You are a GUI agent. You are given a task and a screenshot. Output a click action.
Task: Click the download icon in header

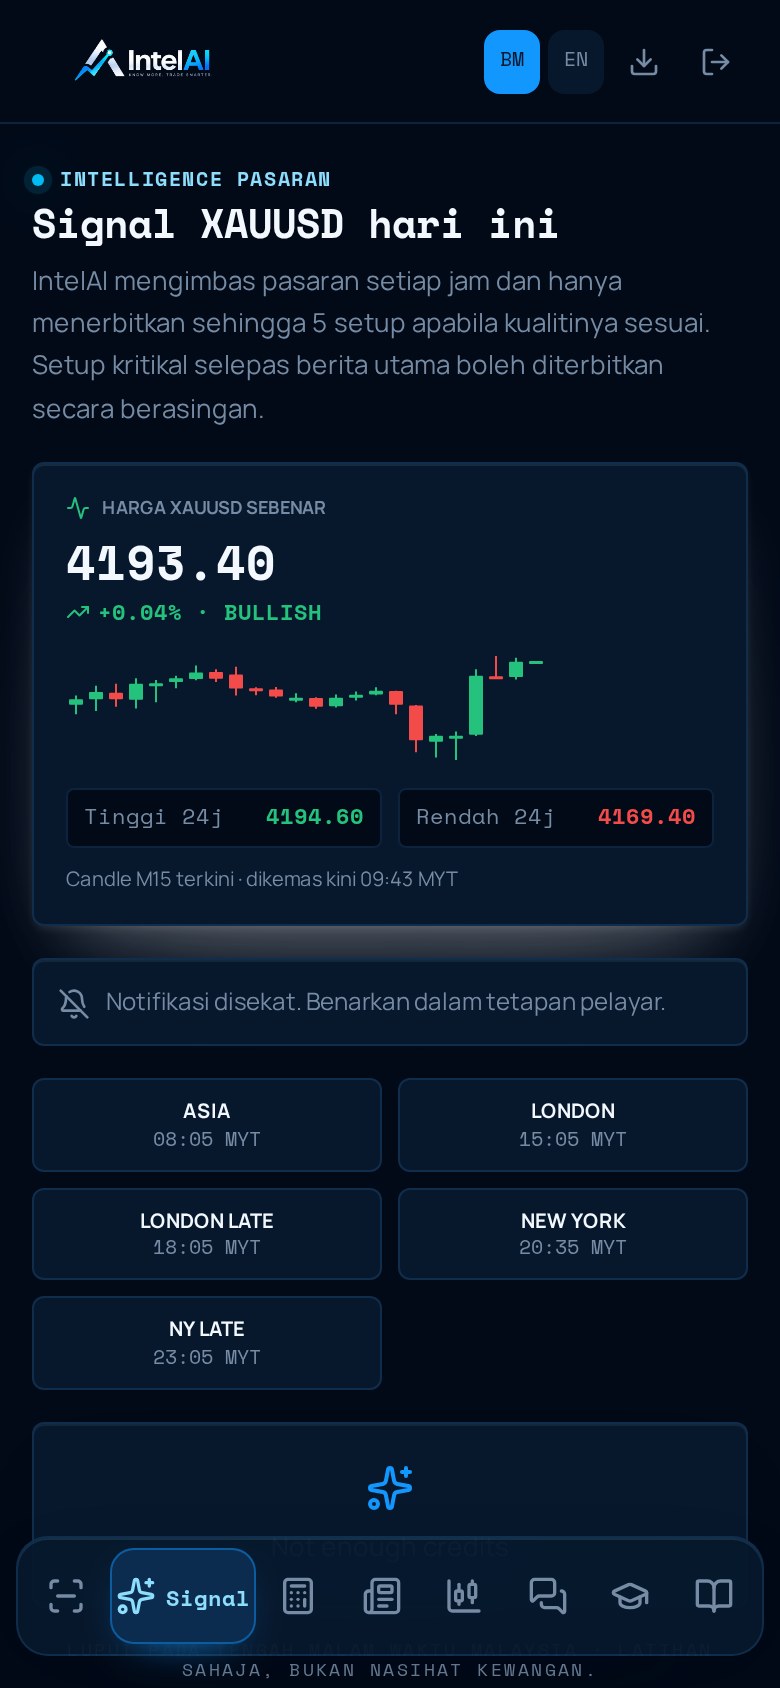[644, 62]
